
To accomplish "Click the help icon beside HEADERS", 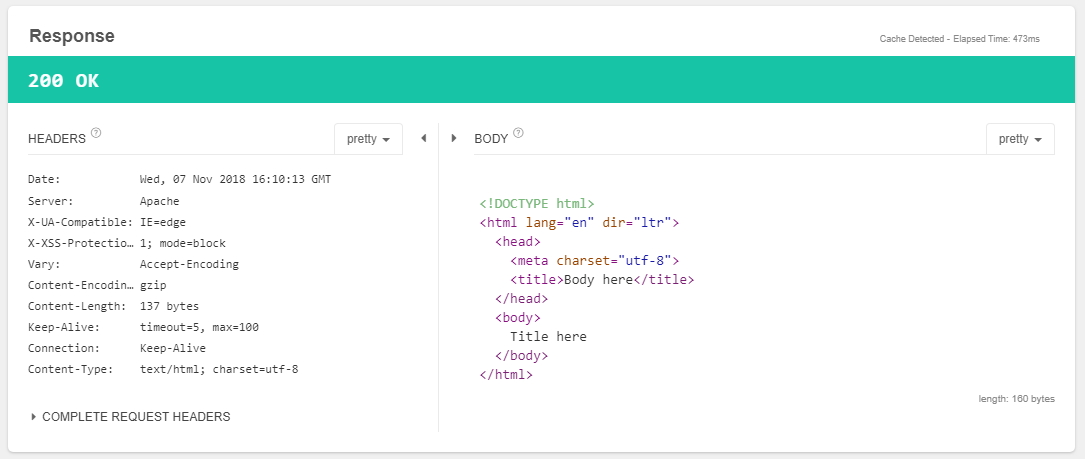I will click(96, 133).
